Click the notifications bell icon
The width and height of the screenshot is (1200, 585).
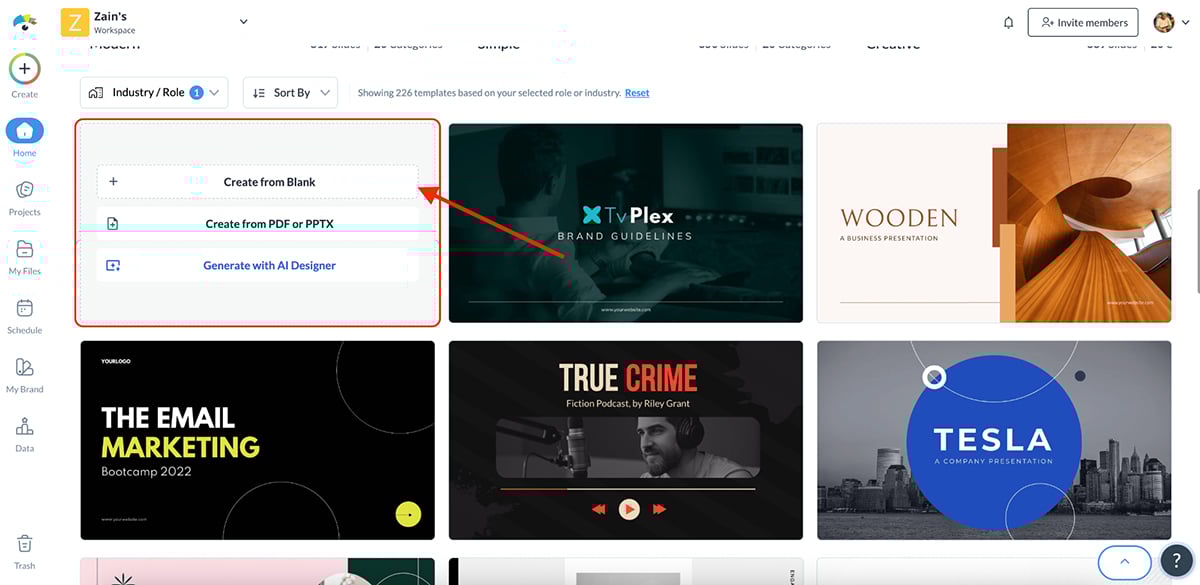[1008, 22]
